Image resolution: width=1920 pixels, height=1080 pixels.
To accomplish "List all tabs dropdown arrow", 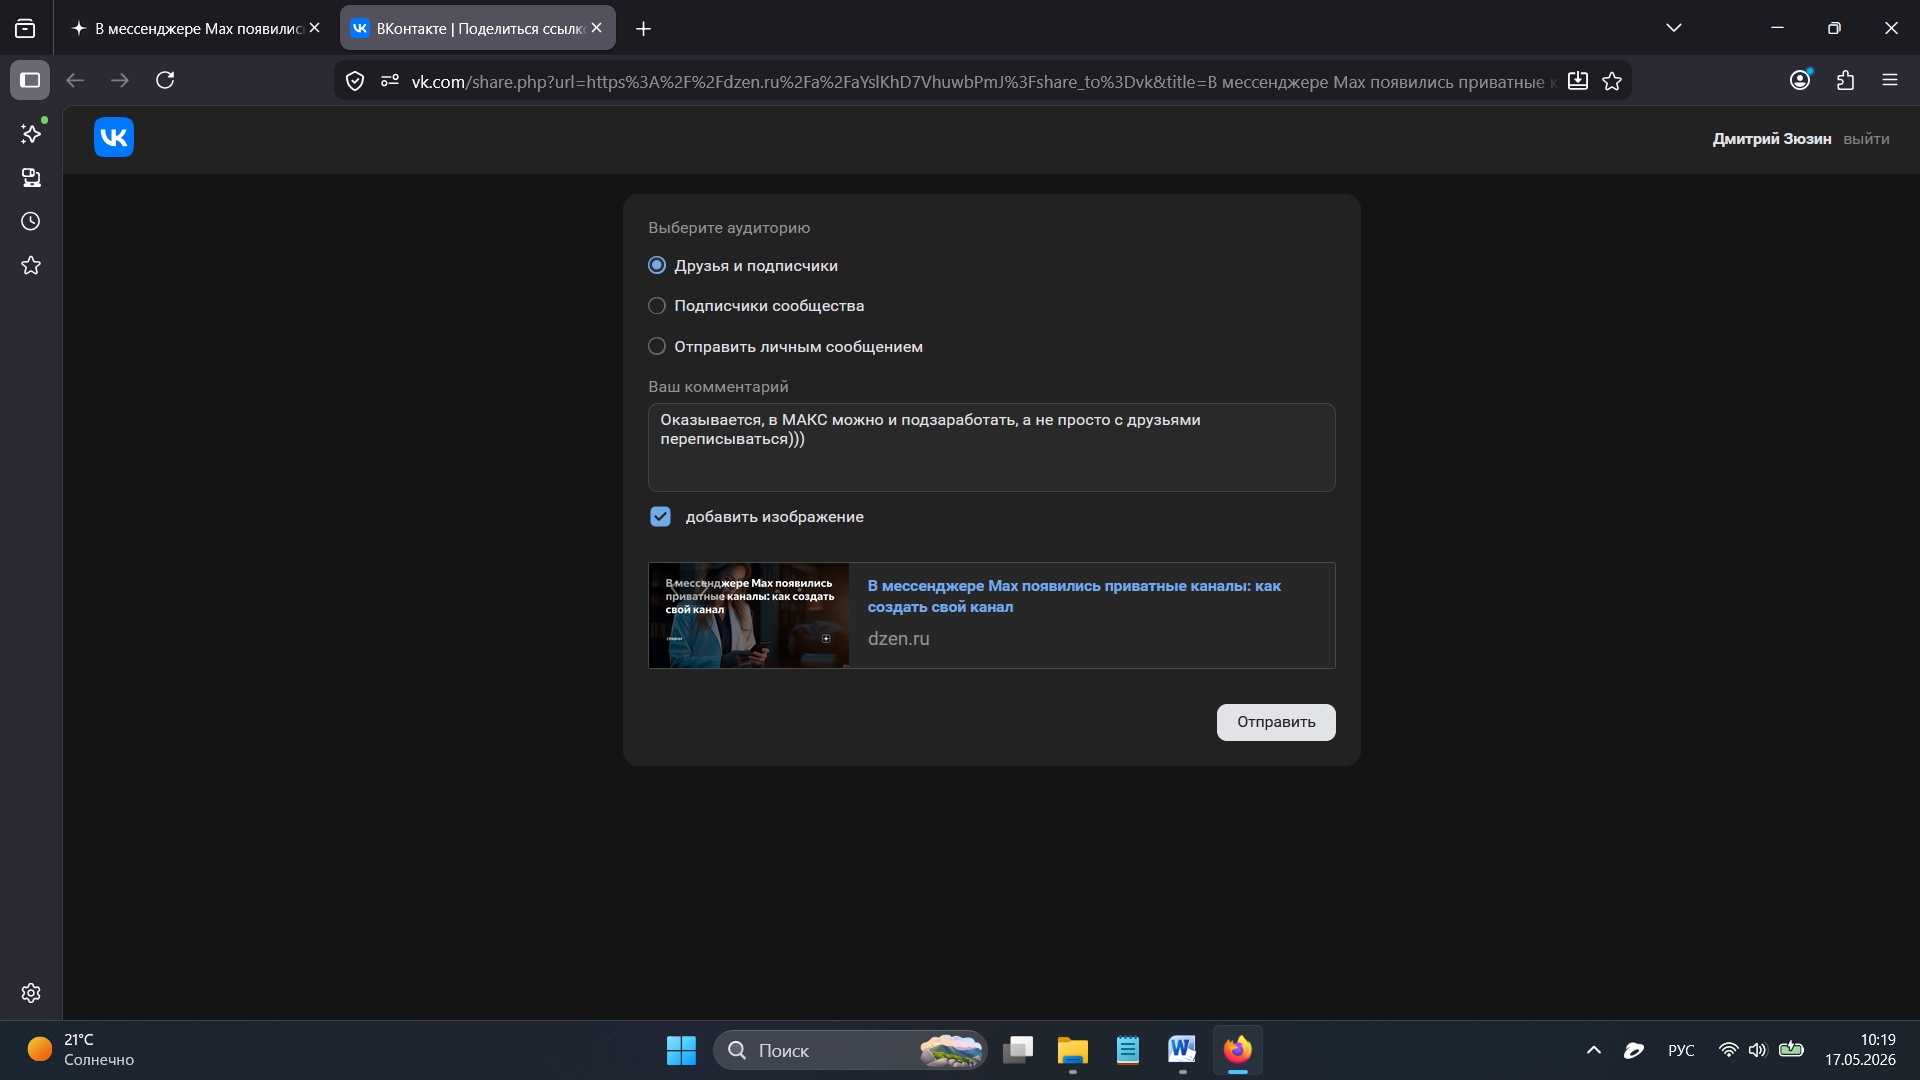I will [x=1674, y=28].
